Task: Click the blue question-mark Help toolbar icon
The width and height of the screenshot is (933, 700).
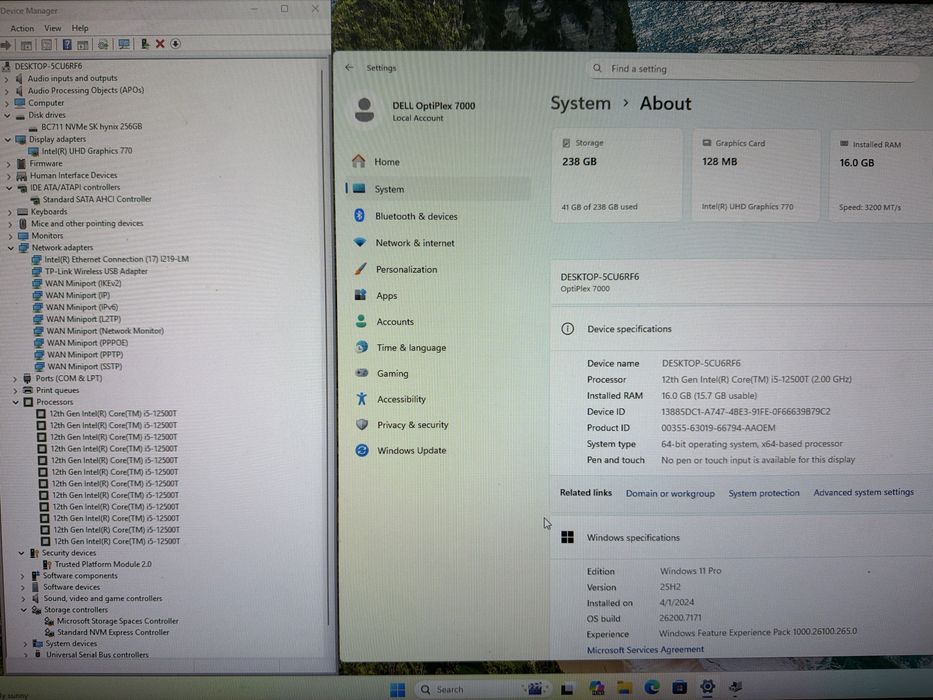Action: (67, 45)
